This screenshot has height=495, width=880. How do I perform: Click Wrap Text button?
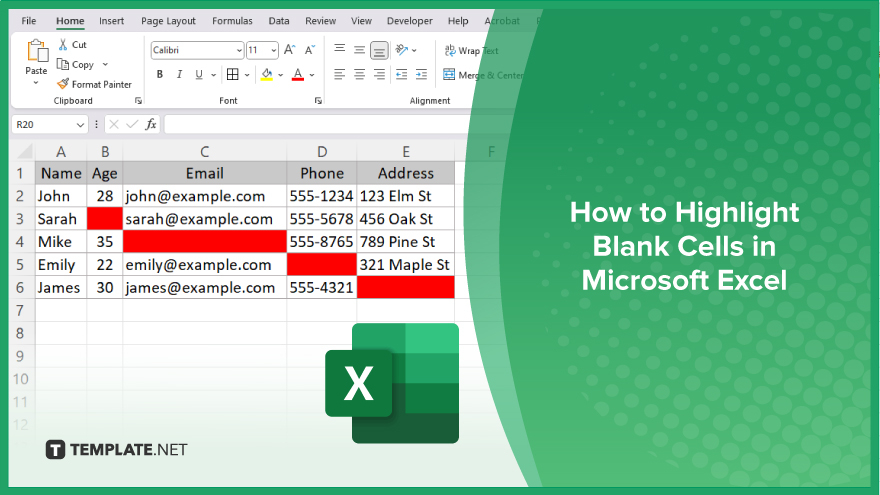tap(471, 51)
